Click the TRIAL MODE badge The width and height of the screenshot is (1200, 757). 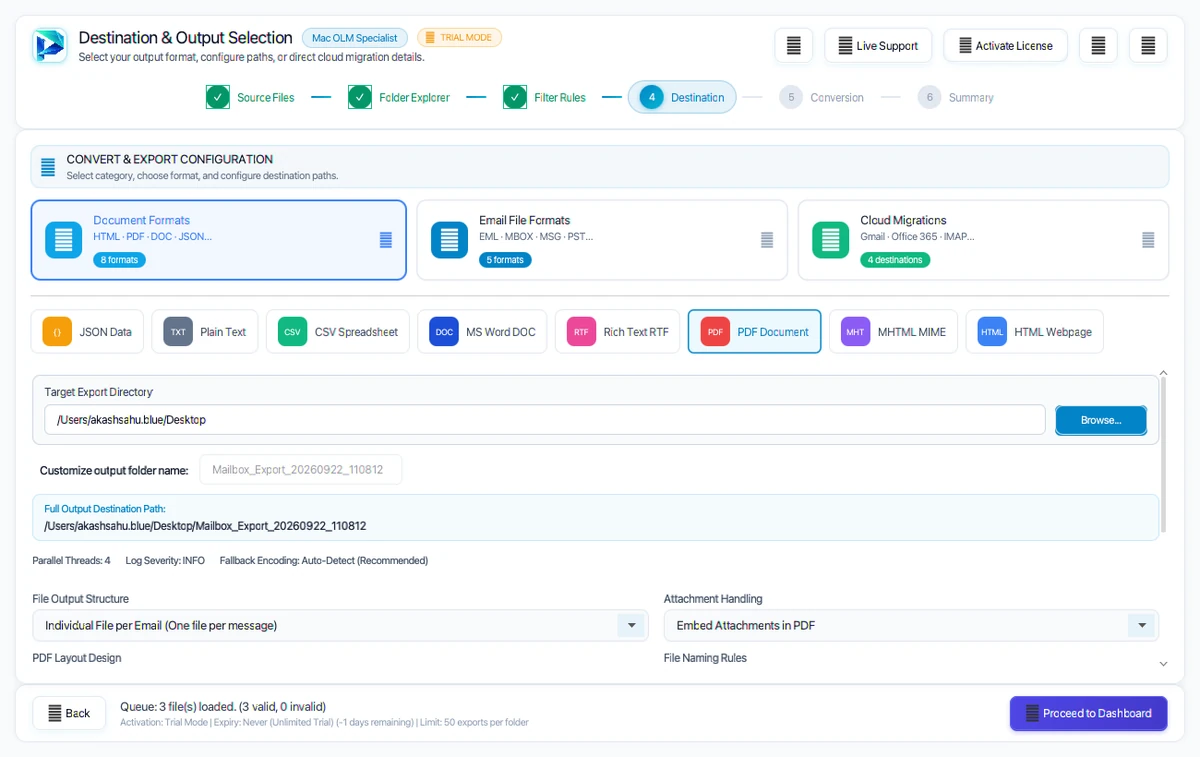(459, 38)
